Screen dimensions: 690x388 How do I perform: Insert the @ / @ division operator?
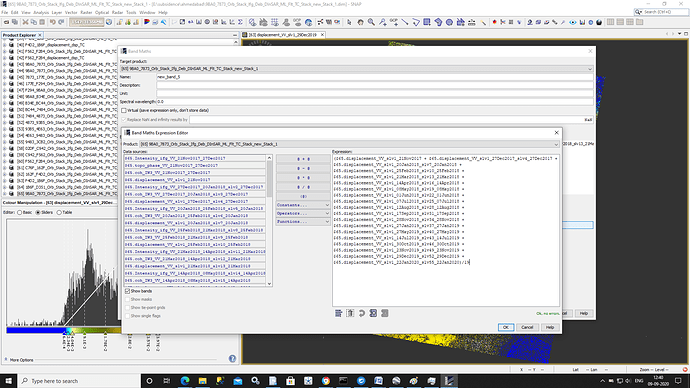point(303,187)
